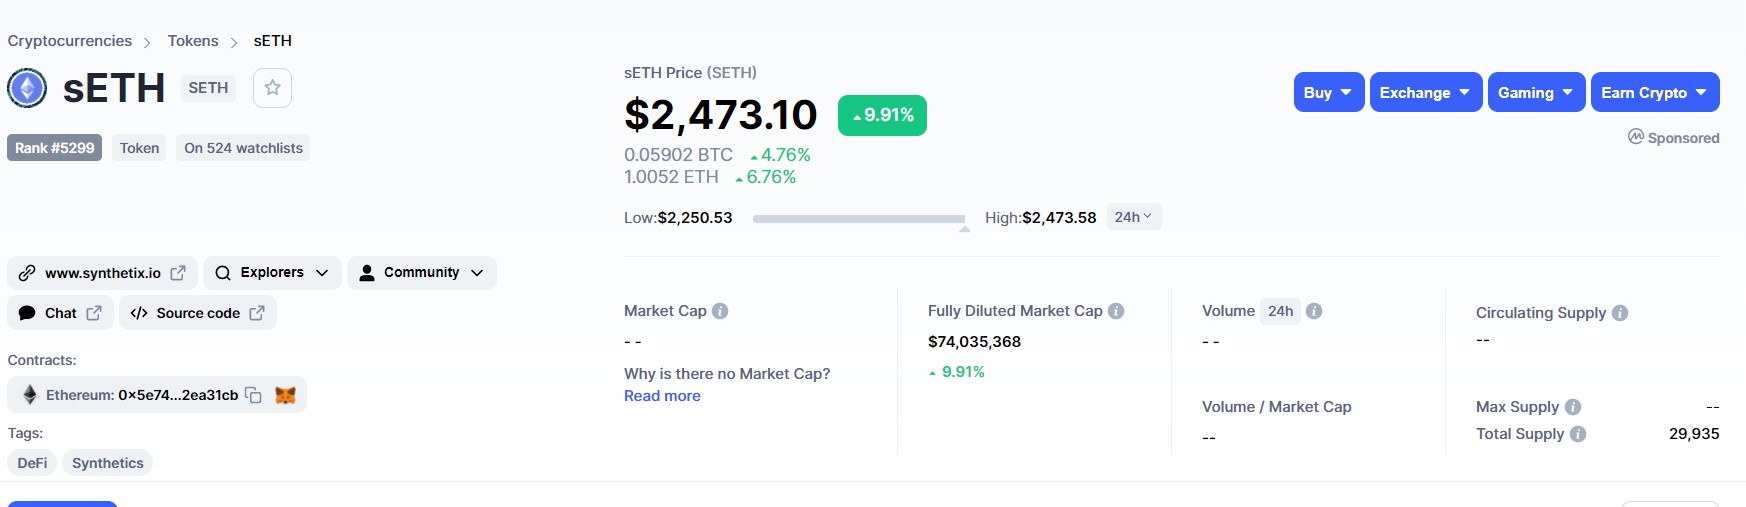
Task: Click the Ethereum contract logo icon
Action: click(x=30, y=395)
